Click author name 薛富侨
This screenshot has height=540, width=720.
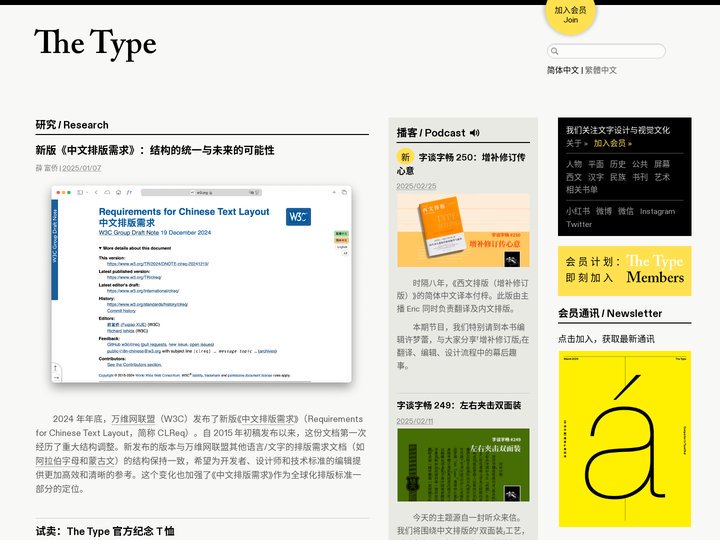[x=47, y=168]
